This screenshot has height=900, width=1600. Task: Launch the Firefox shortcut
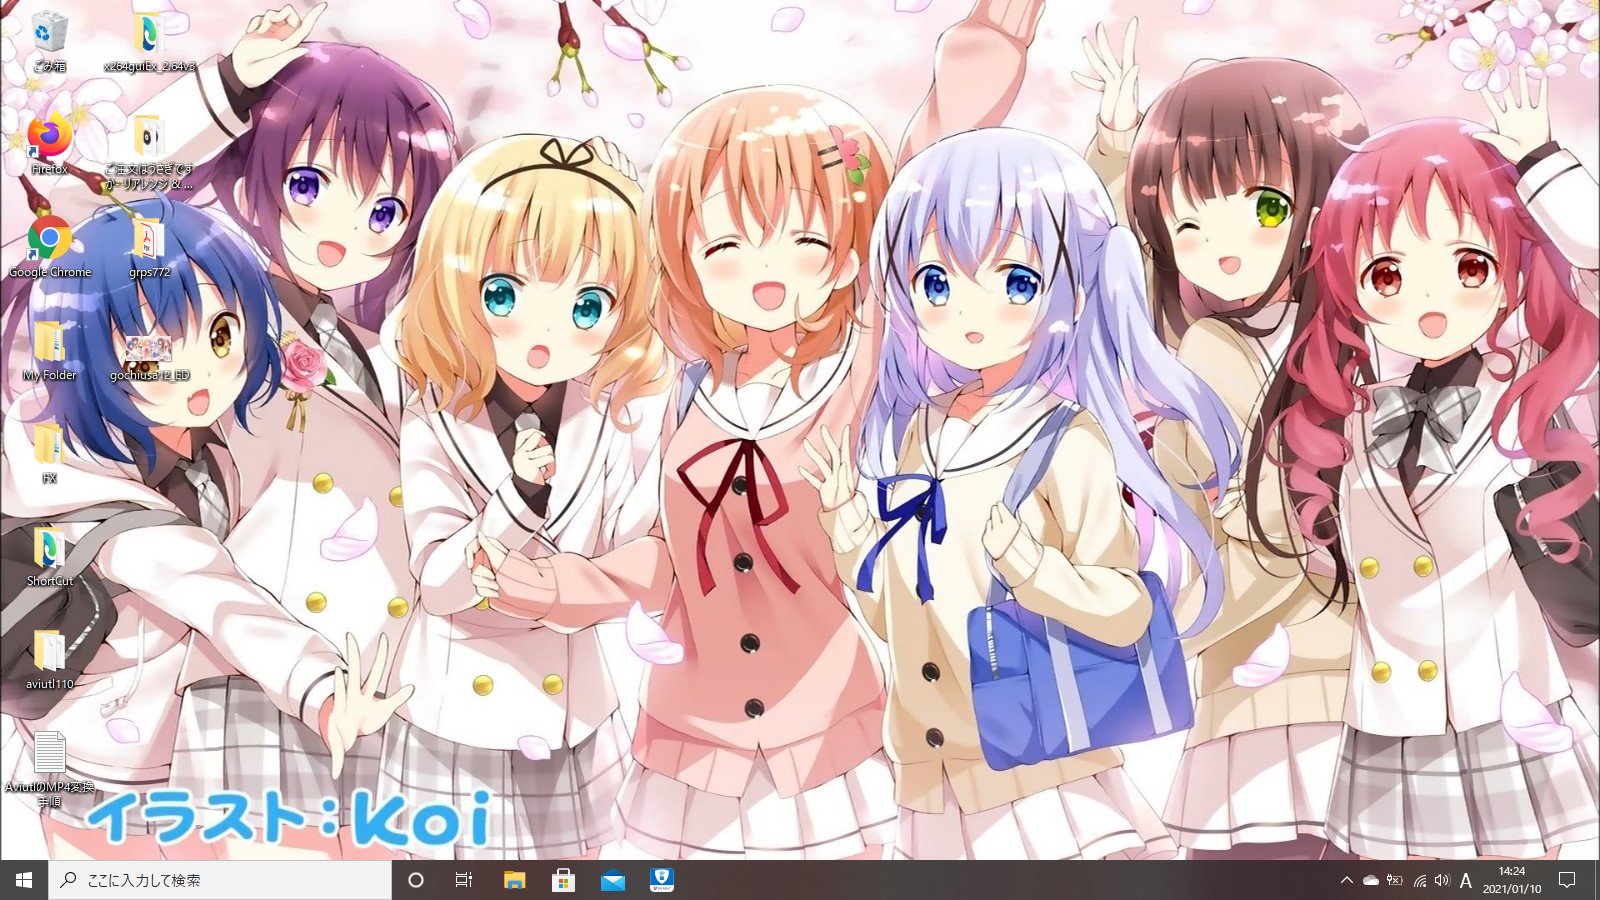[49, 145]
